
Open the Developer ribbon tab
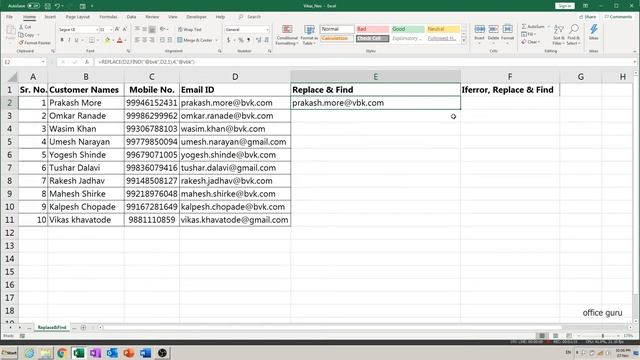[196, 17]
